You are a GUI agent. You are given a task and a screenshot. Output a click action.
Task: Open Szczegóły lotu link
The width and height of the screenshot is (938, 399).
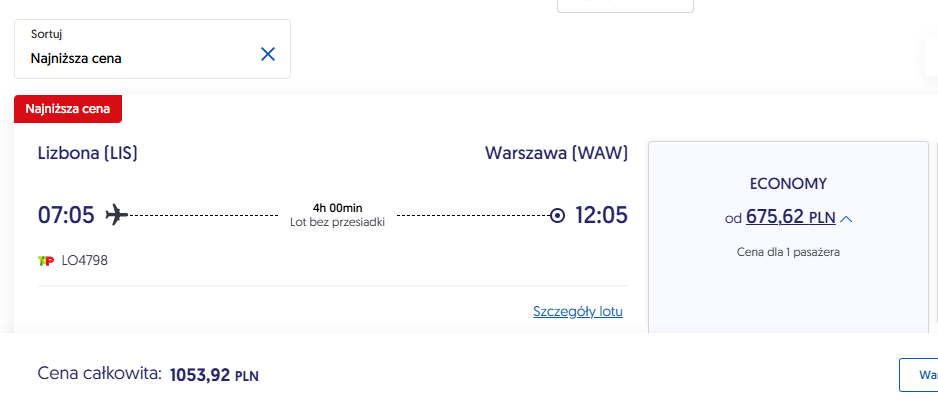[x=578, y=312]
